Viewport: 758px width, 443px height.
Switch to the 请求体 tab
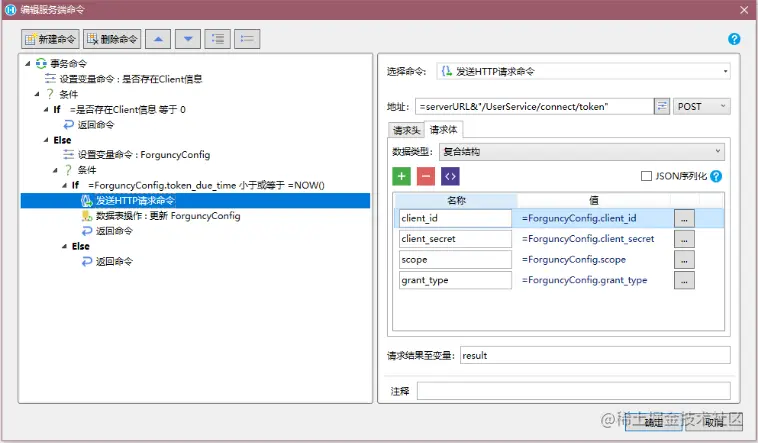(x=443, y=130)
